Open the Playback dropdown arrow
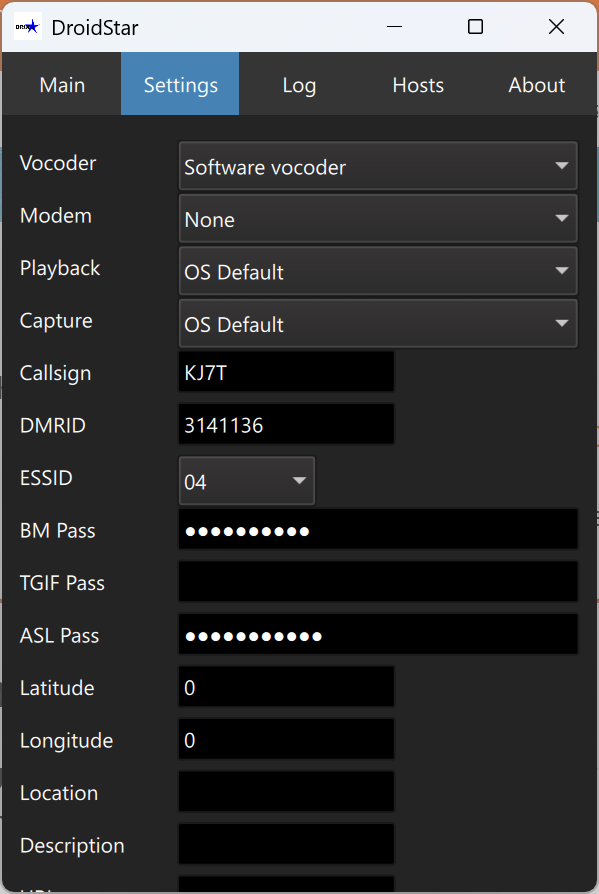The image size is (599, 894). (561, 271)
